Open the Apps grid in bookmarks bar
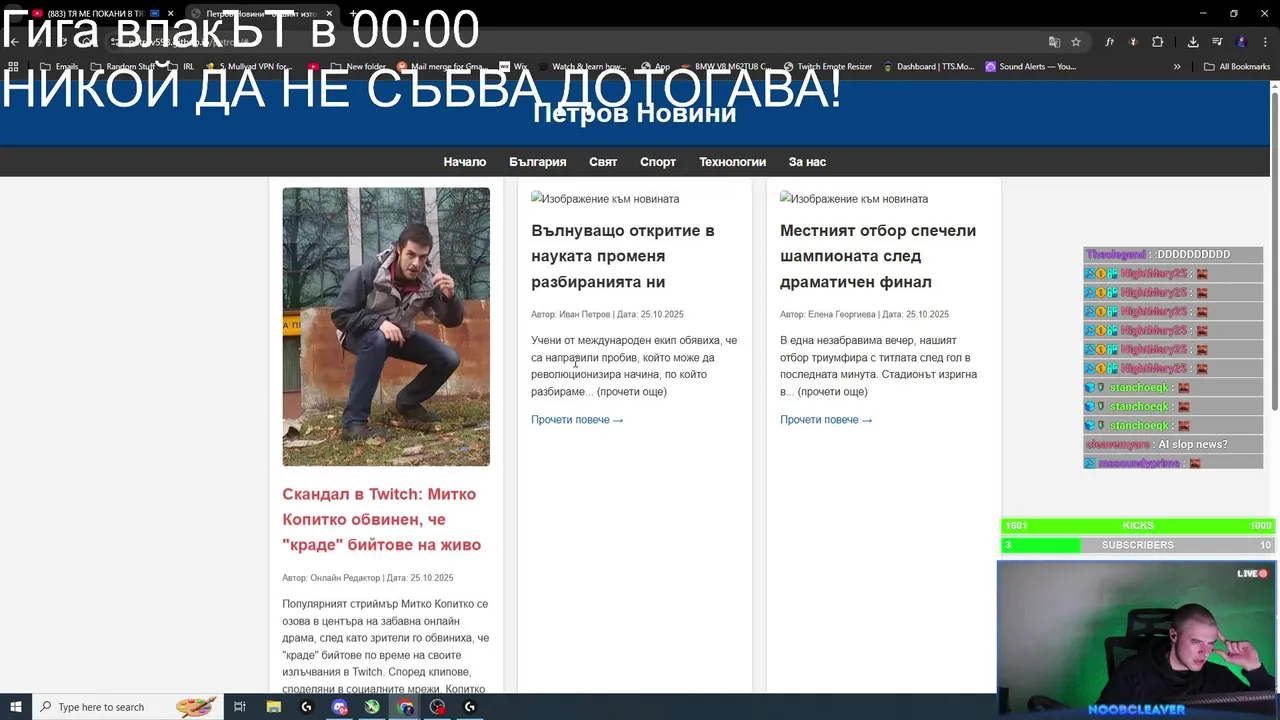Screen dimensions: 1280x720 13,67
